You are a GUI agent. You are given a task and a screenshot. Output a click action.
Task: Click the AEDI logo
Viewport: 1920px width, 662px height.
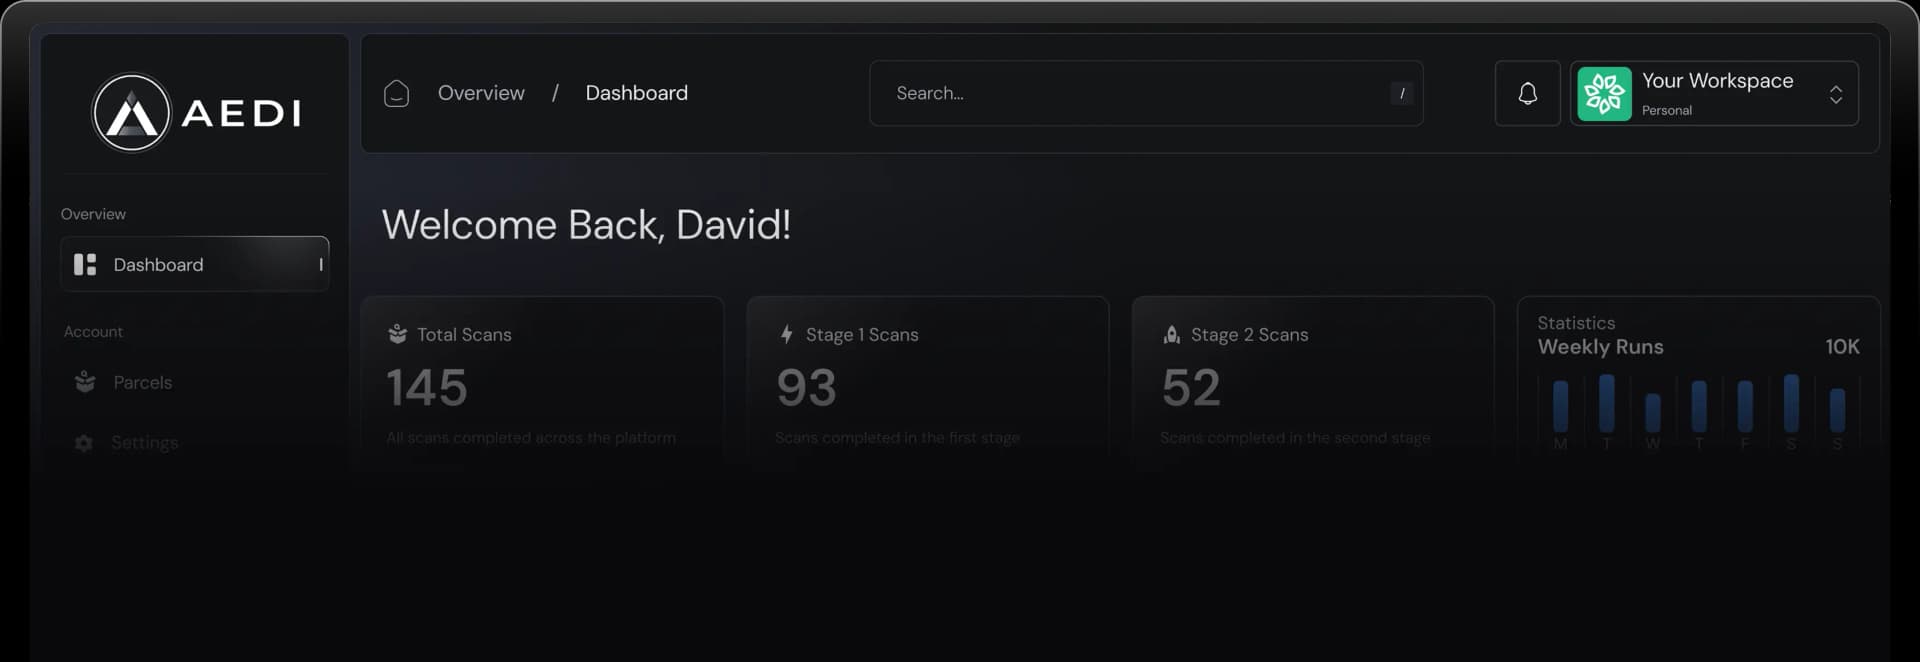coord(196,112)
